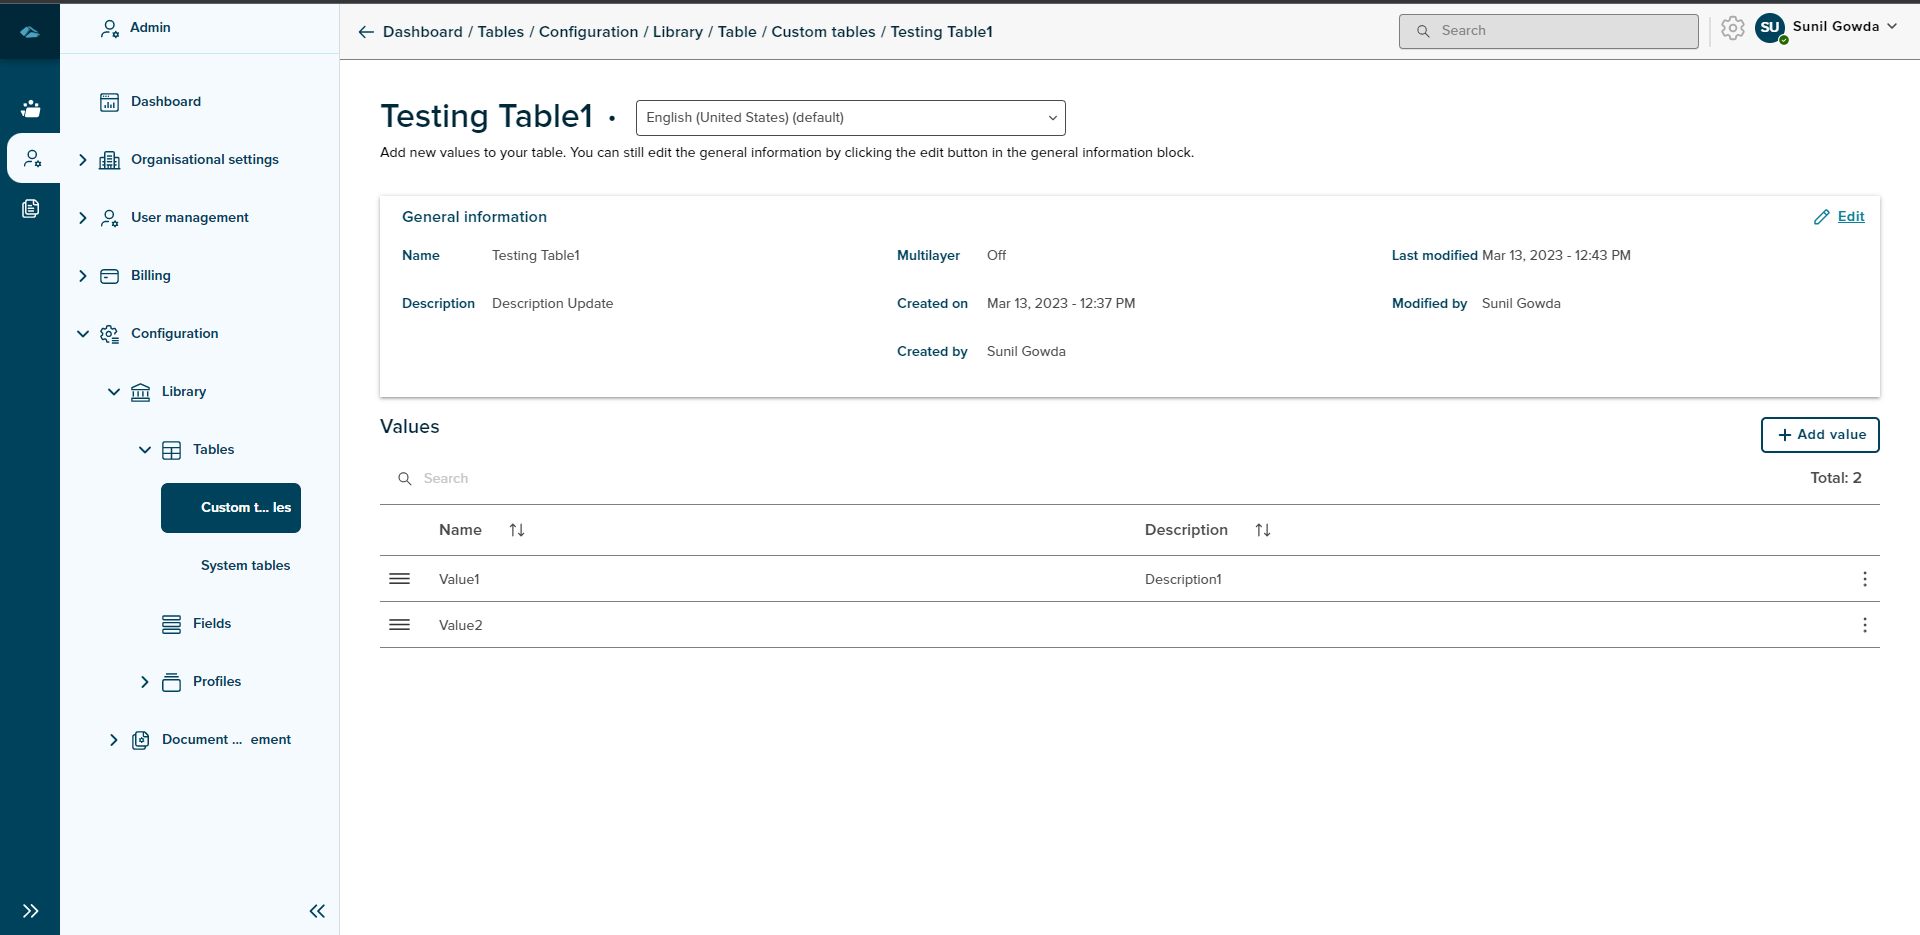Expand the User management section
The height and width of the screenshot is (935, 1920).
click(83, 218)
